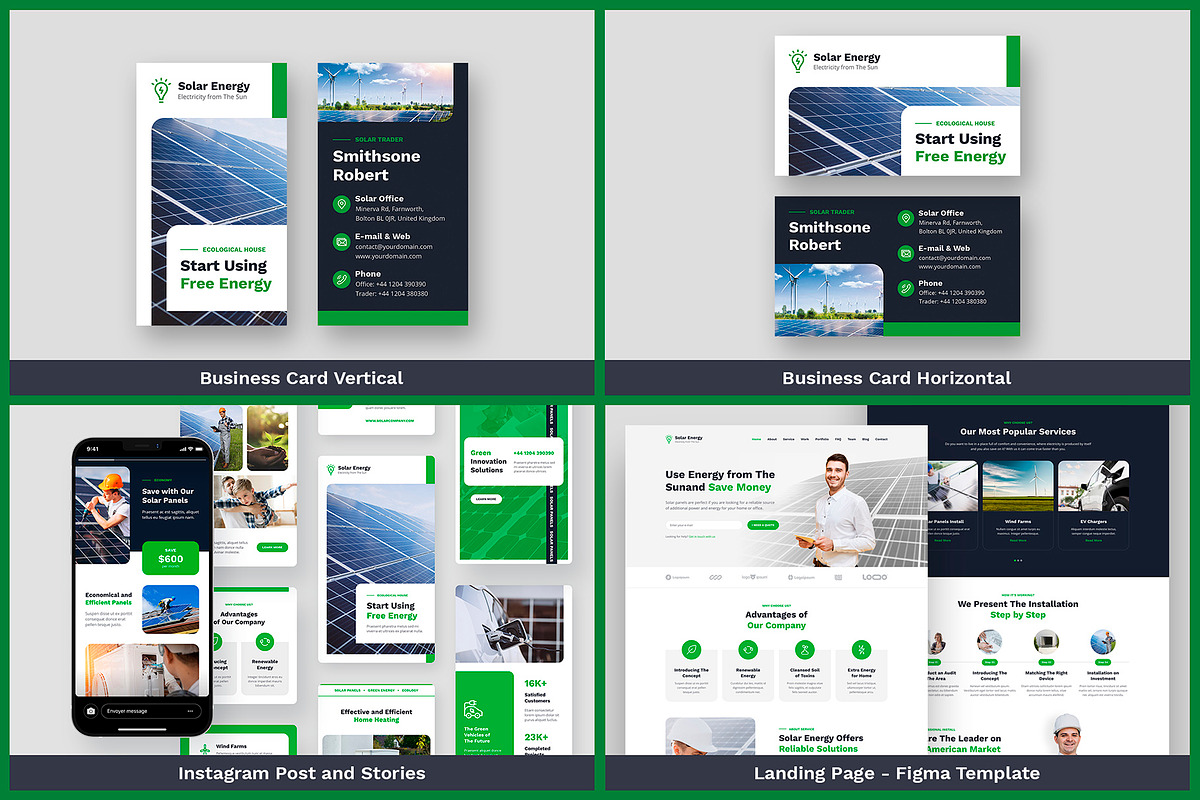Viewport: 1200px width, 800px height.
Task: Click the Get in touch with us link
Action: tap(702, 536)
